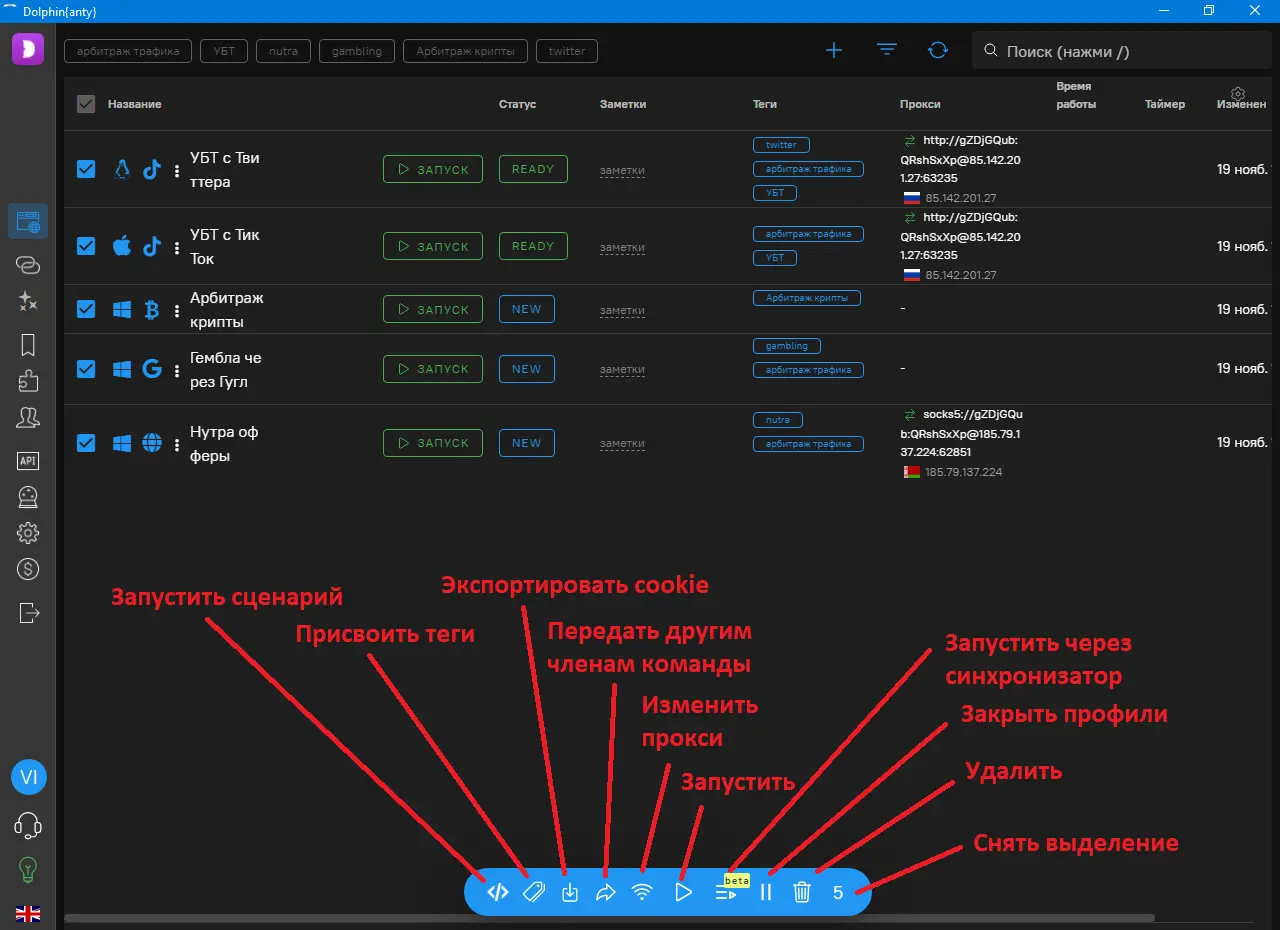Screen dimensions: 1280x930
Task: Click the plus icon to create profile
Action: 833,50
